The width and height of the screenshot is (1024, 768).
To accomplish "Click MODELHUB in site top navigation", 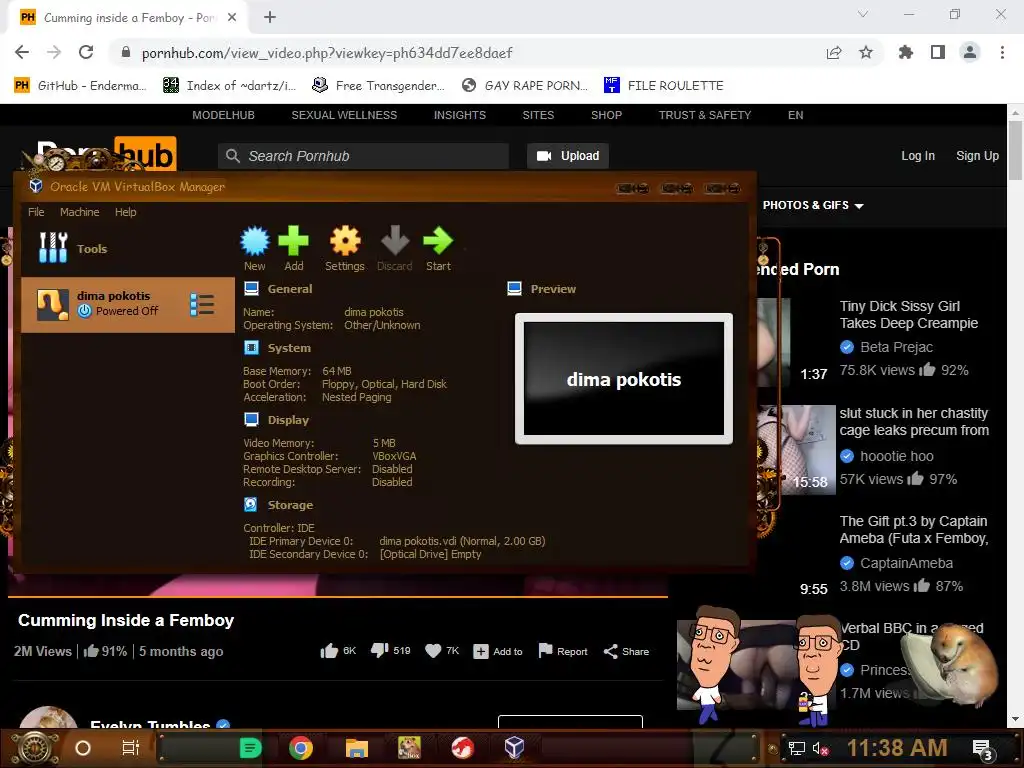I will [x=223, y=115].
